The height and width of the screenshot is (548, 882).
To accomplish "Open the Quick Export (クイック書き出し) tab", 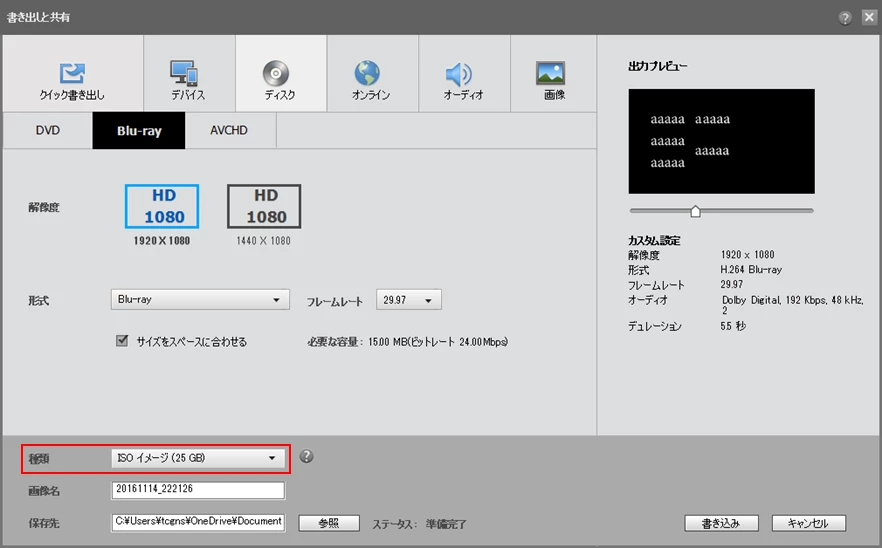I will tap(73, 74).
